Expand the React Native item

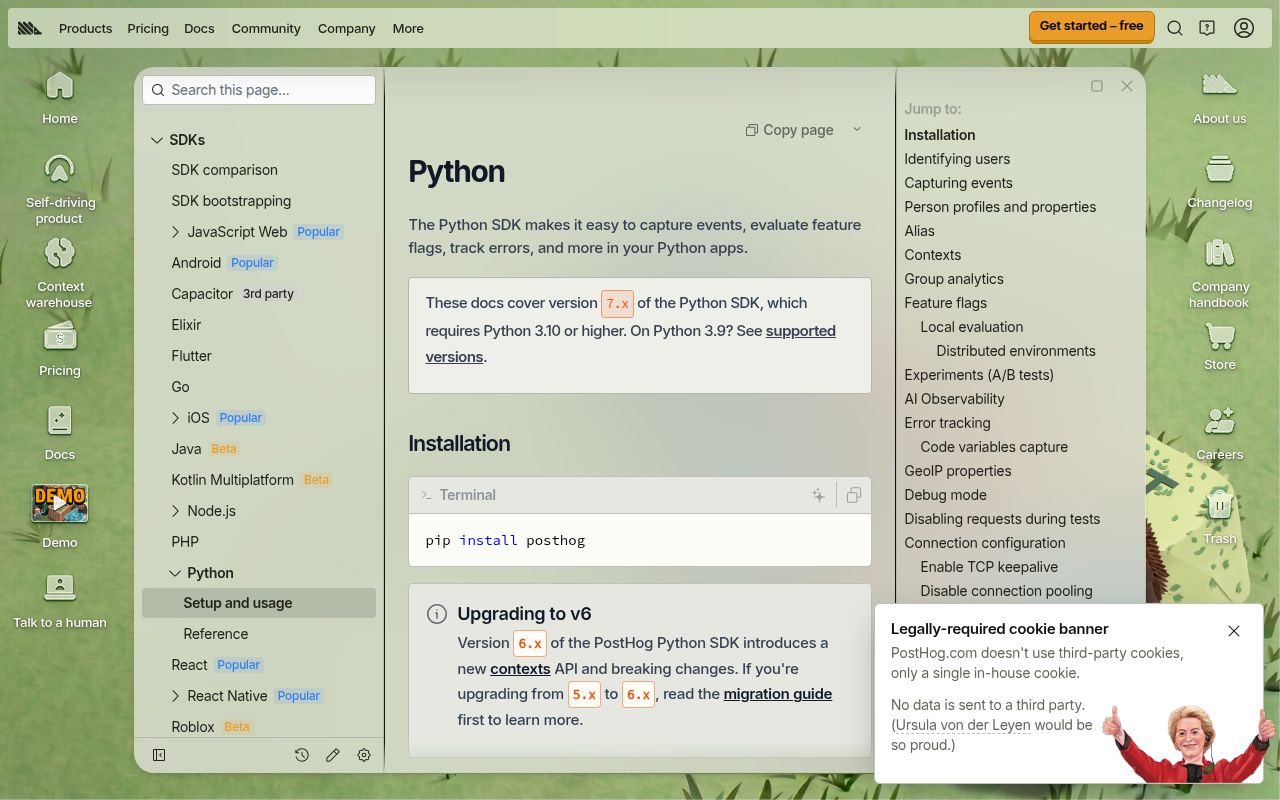point(176,696)
